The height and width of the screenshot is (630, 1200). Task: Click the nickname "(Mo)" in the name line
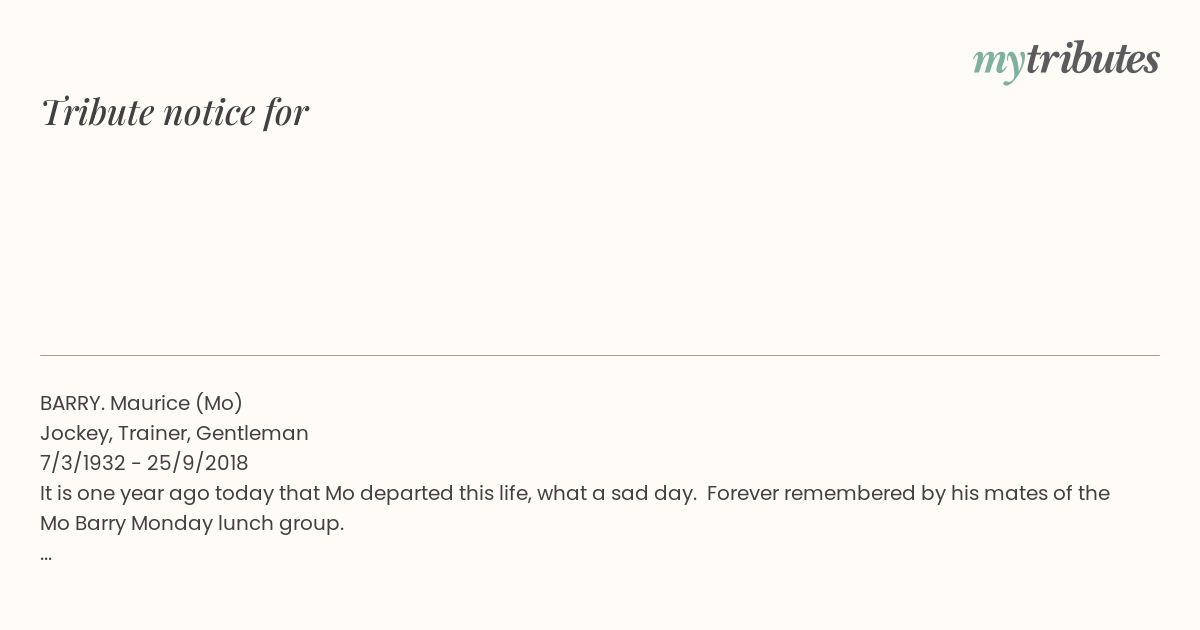(x=219, y=403)
